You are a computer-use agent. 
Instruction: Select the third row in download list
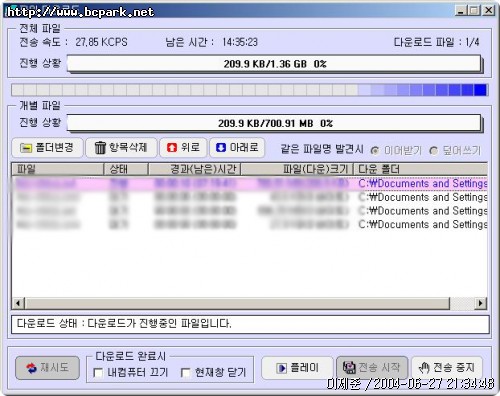point(250,211)
